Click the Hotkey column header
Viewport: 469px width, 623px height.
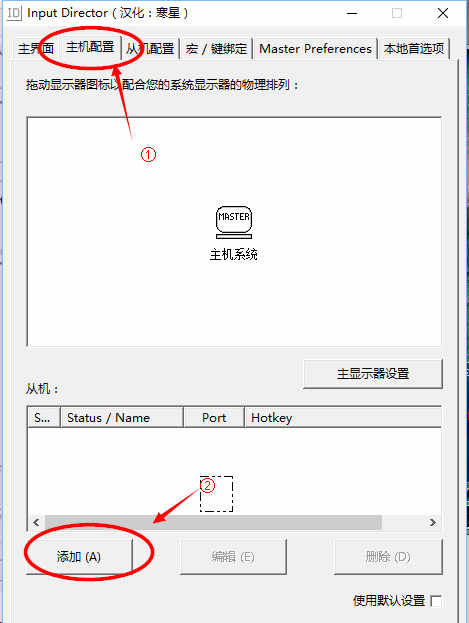click(x=343, y=418)
